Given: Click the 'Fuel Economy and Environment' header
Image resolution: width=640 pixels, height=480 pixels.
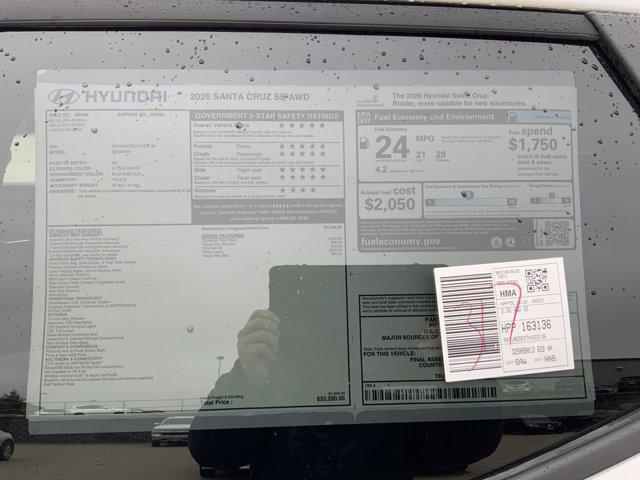Looking at the screenshot, I should coord(434,117).
